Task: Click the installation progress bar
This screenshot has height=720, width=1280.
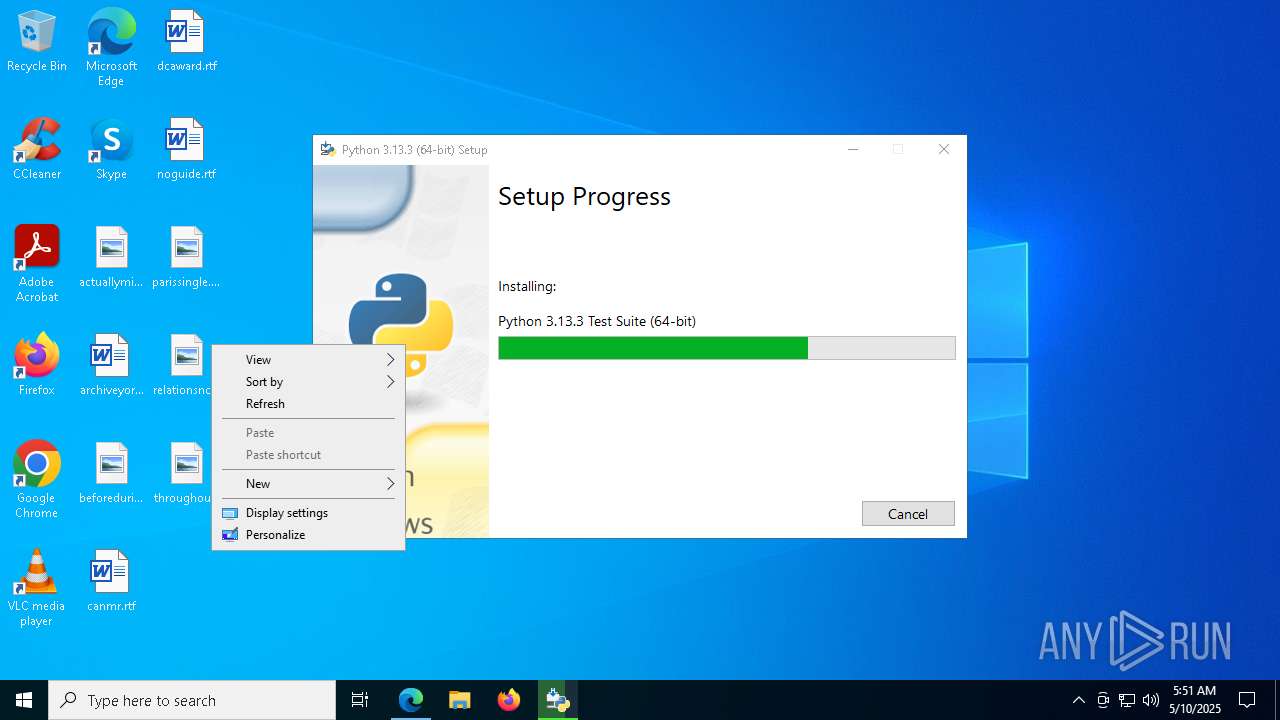Action: click(x=727, y=348)
